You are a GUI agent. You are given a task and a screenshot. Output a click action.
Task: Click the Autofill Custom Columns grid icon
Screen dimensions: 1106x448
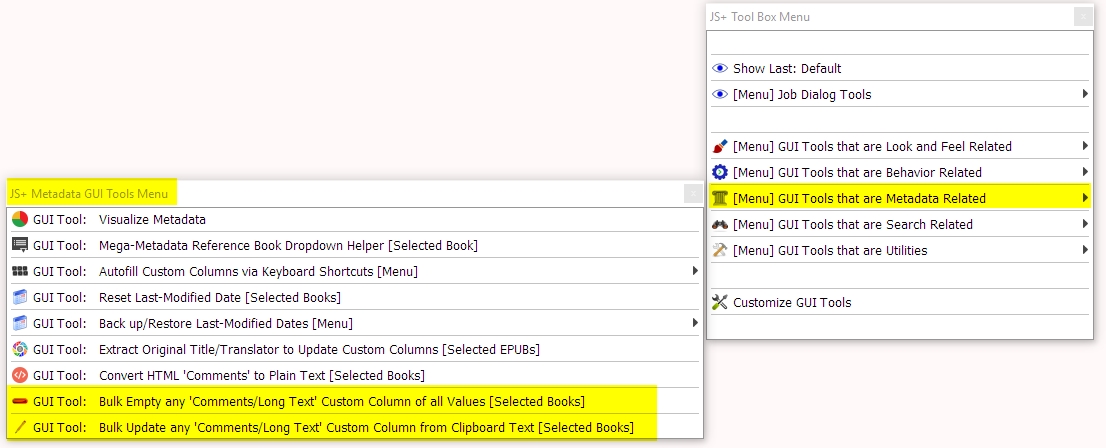click(20, 271)
